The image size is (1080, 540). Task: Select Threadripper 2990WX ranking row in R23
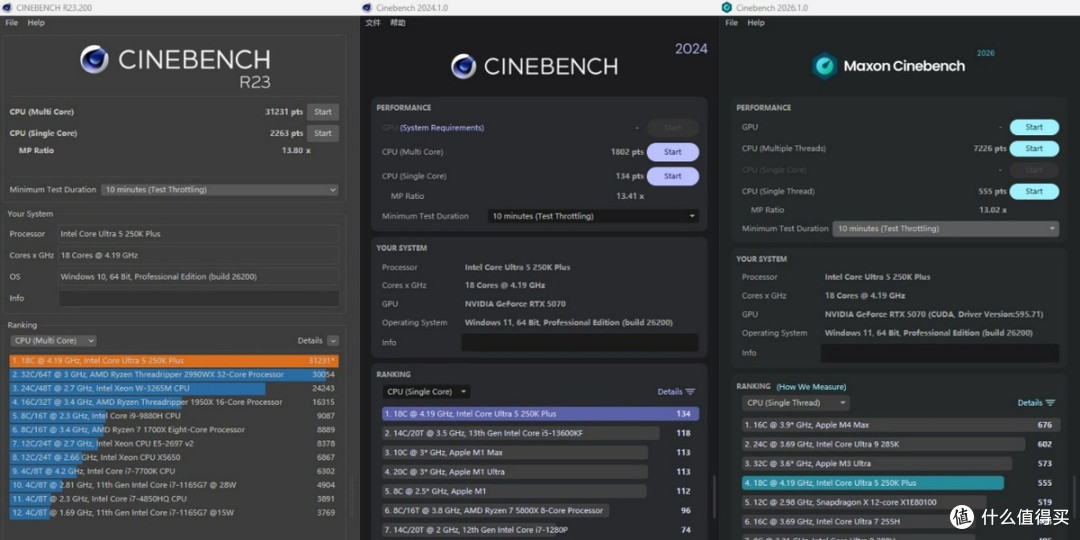pos(174,375)
